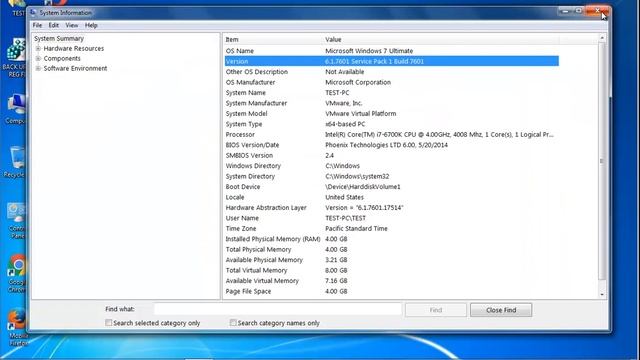640x360 pixels.
Task: Select the System Directory row
Action: [391, 176]
